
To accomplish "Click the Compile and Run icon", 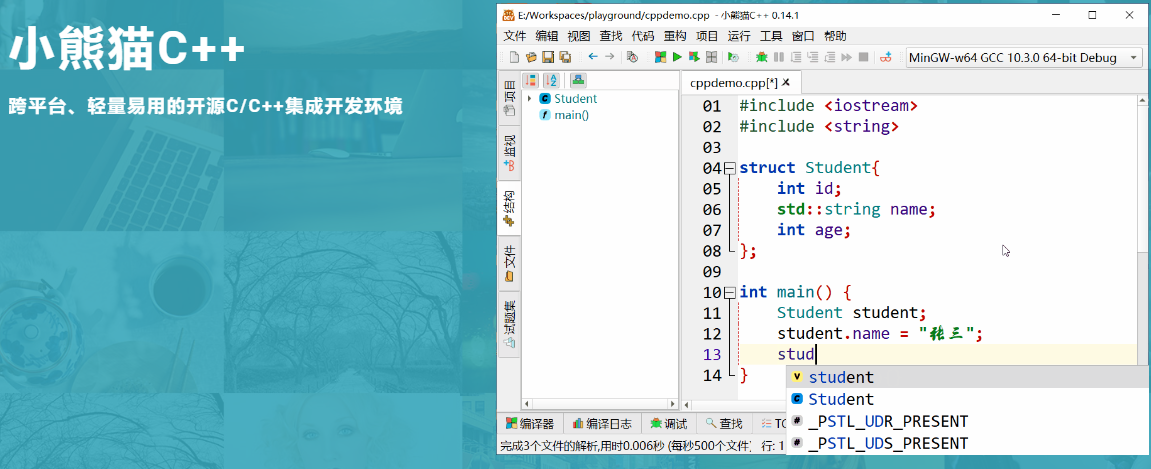I will 694,57.
